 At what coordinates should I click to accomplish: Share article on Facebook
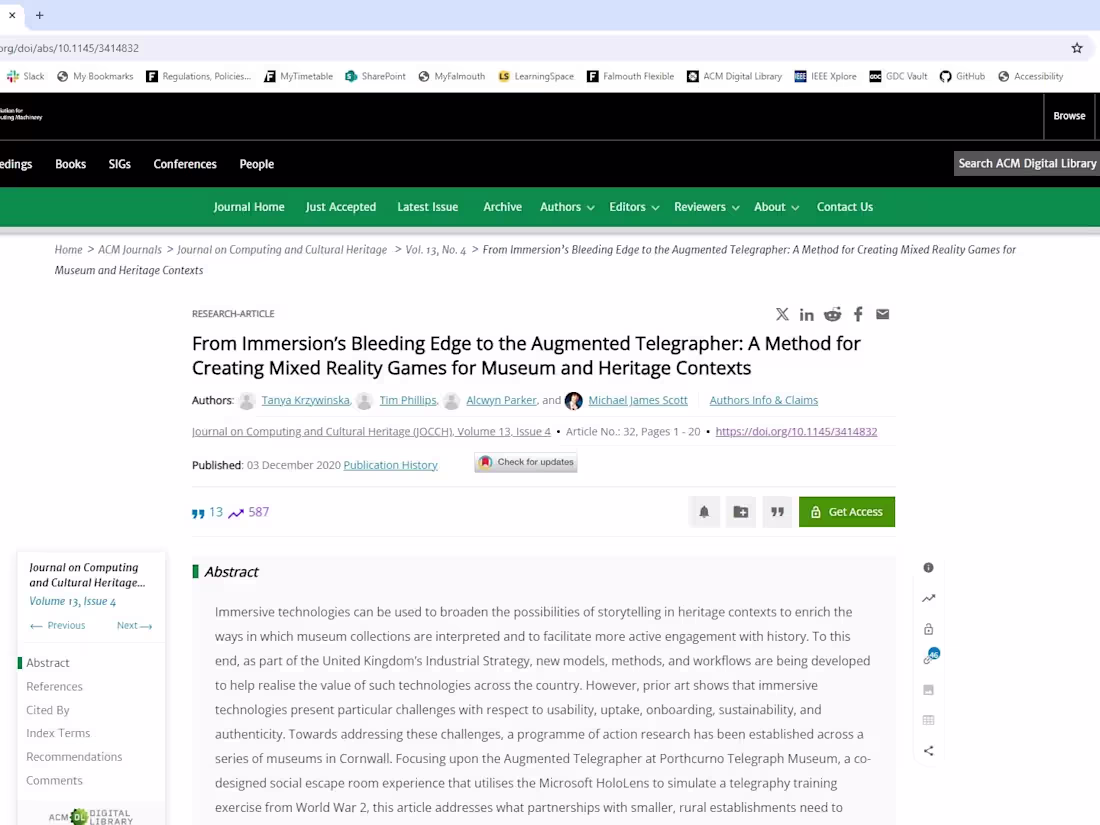point(858,314)
